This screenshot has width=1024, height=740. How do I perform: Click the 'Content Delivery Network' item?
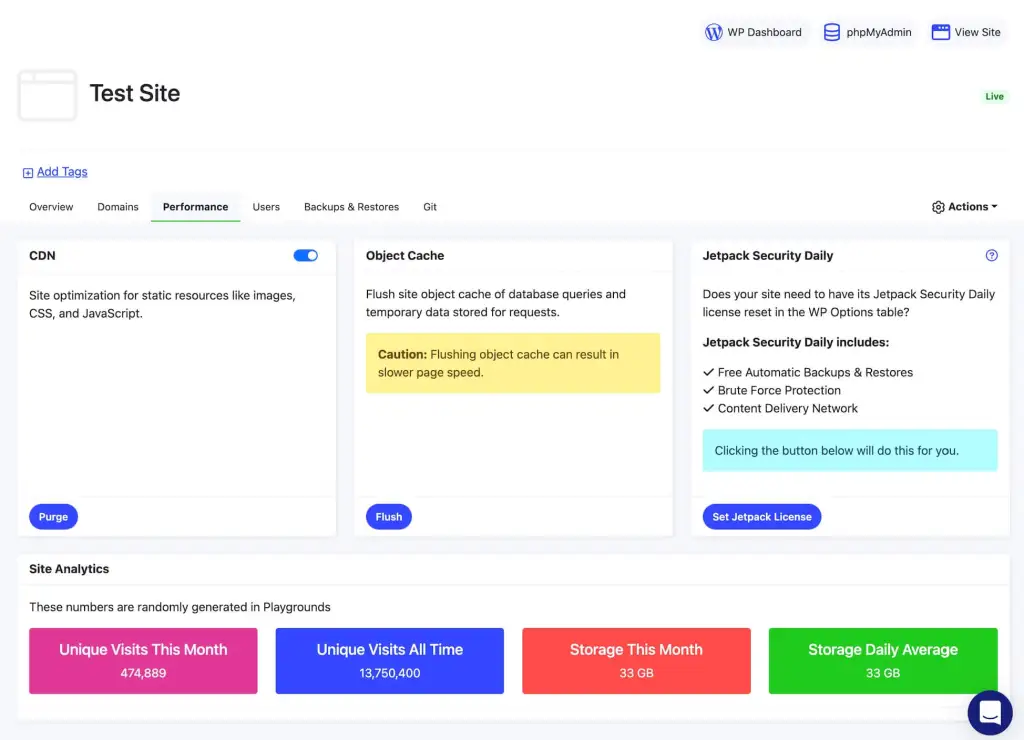(x=780, y=408)
